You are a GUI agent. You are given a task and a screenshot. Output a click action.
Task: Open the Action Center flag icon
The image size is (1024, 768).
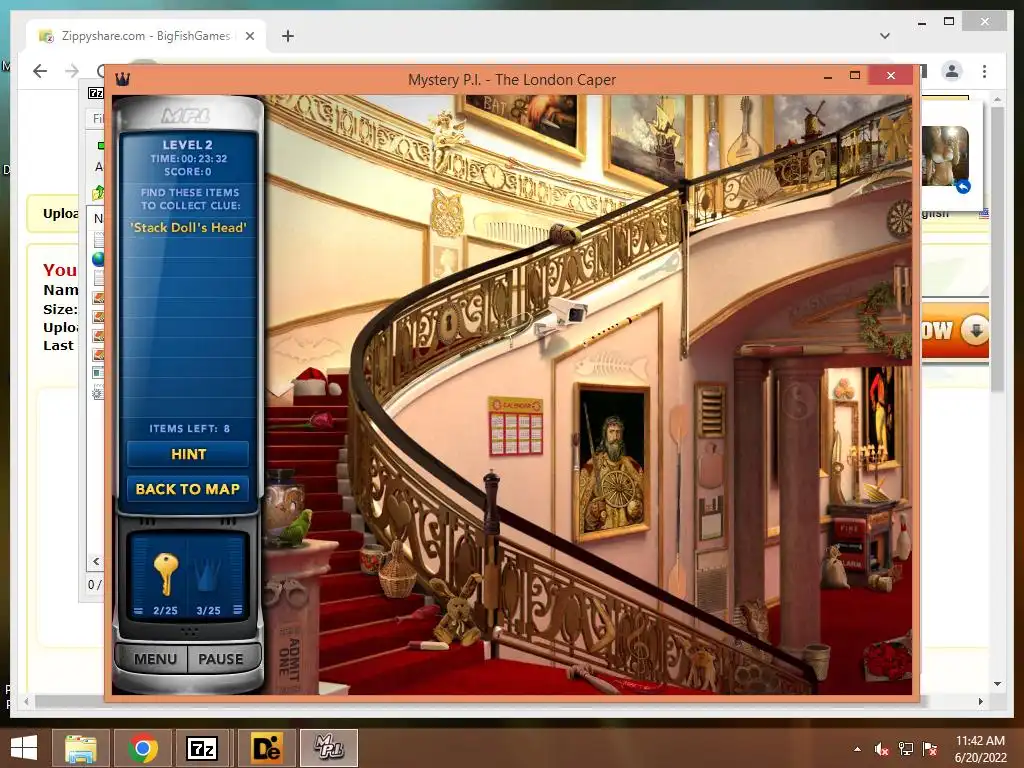tap(930, 749)
